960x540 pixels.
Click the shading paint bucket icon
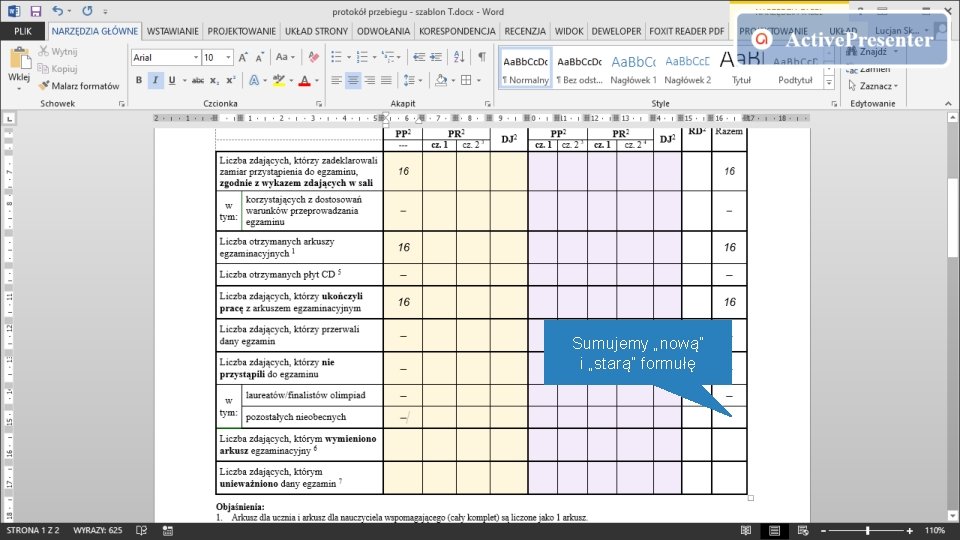[x=441, y=80]
